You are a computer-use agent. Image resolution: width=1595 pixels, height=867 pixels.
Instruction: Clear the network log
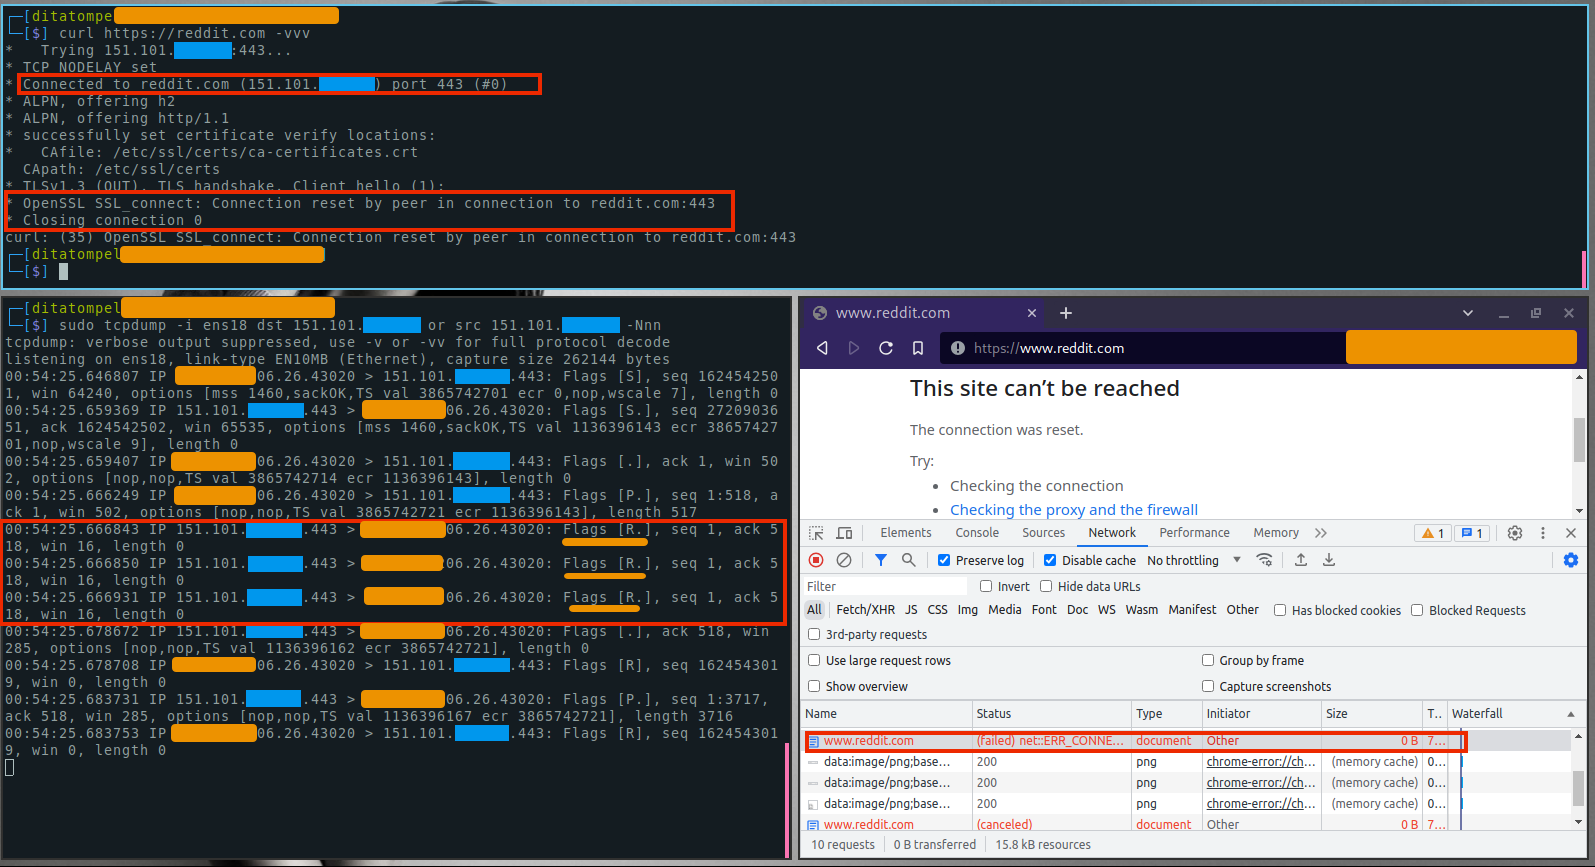(844, 560)
